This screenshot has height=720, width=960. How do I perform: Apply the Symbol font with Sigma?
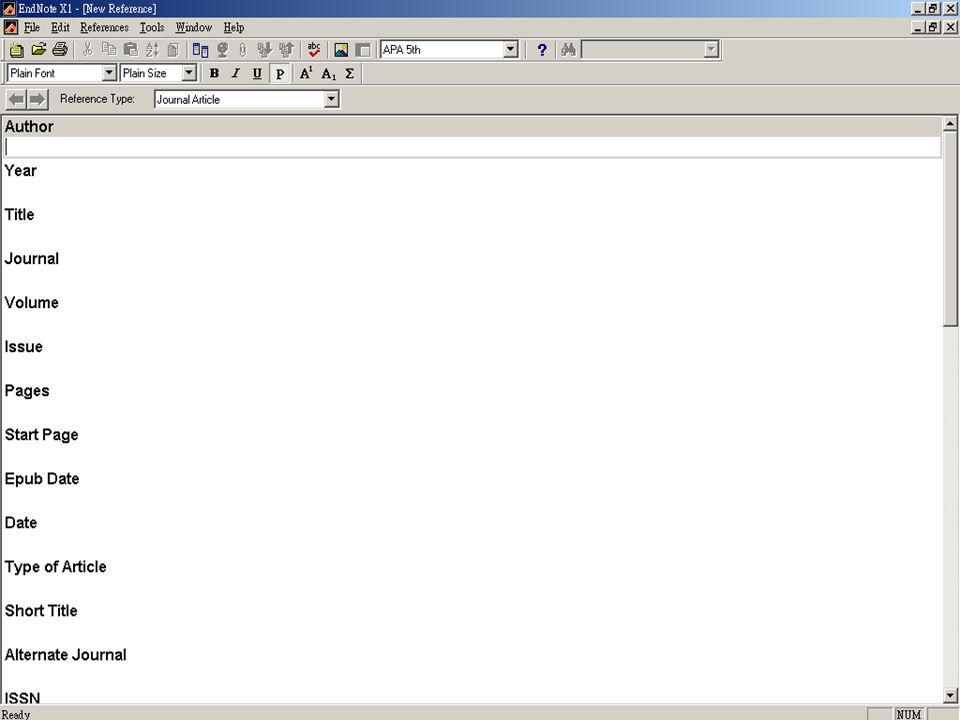tap(350, 73)
